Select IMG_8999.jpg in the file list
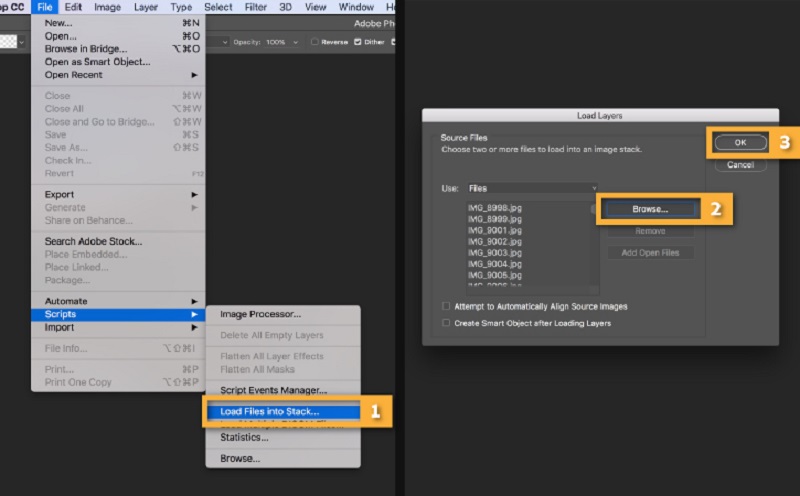The image size is (800, 496). (494, 219)
